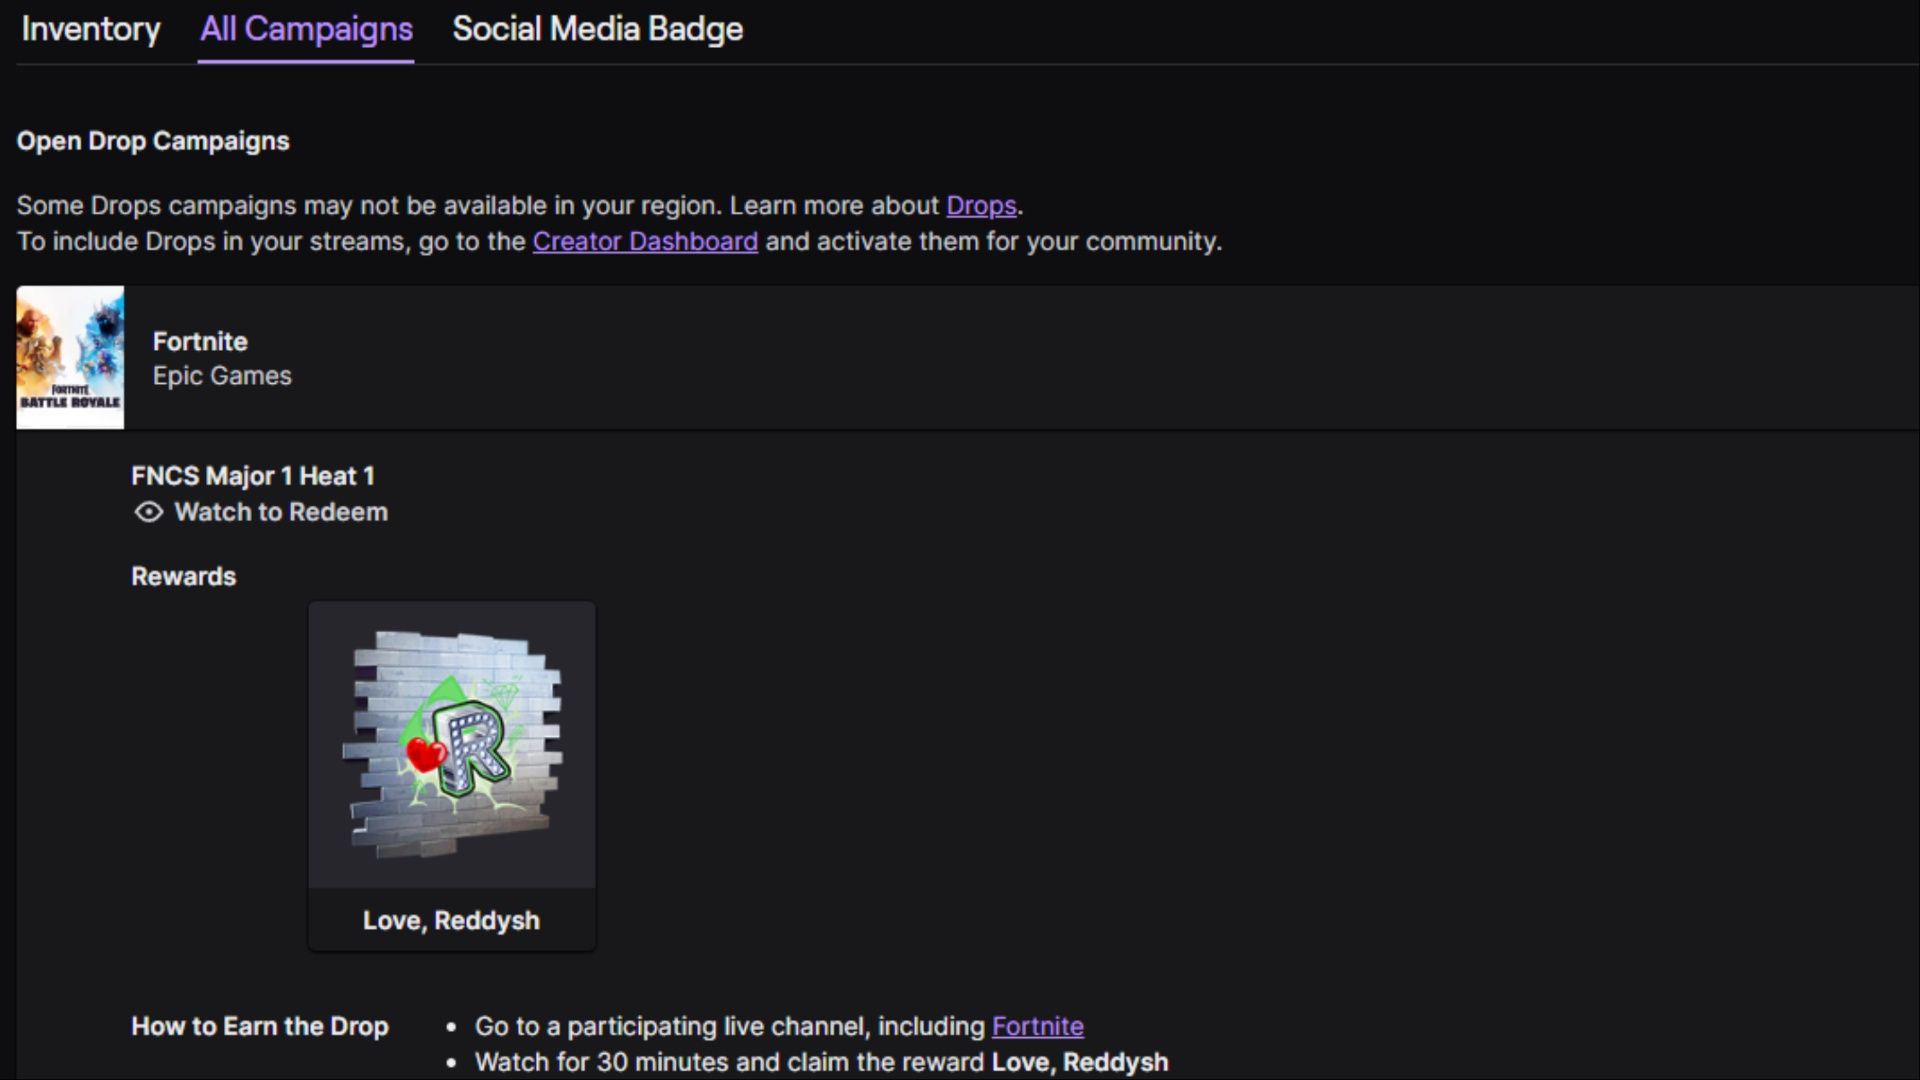Open the Inventory tab
Image resolution: width=1920 pixels, height=1080 pixels.
(90, 29)
